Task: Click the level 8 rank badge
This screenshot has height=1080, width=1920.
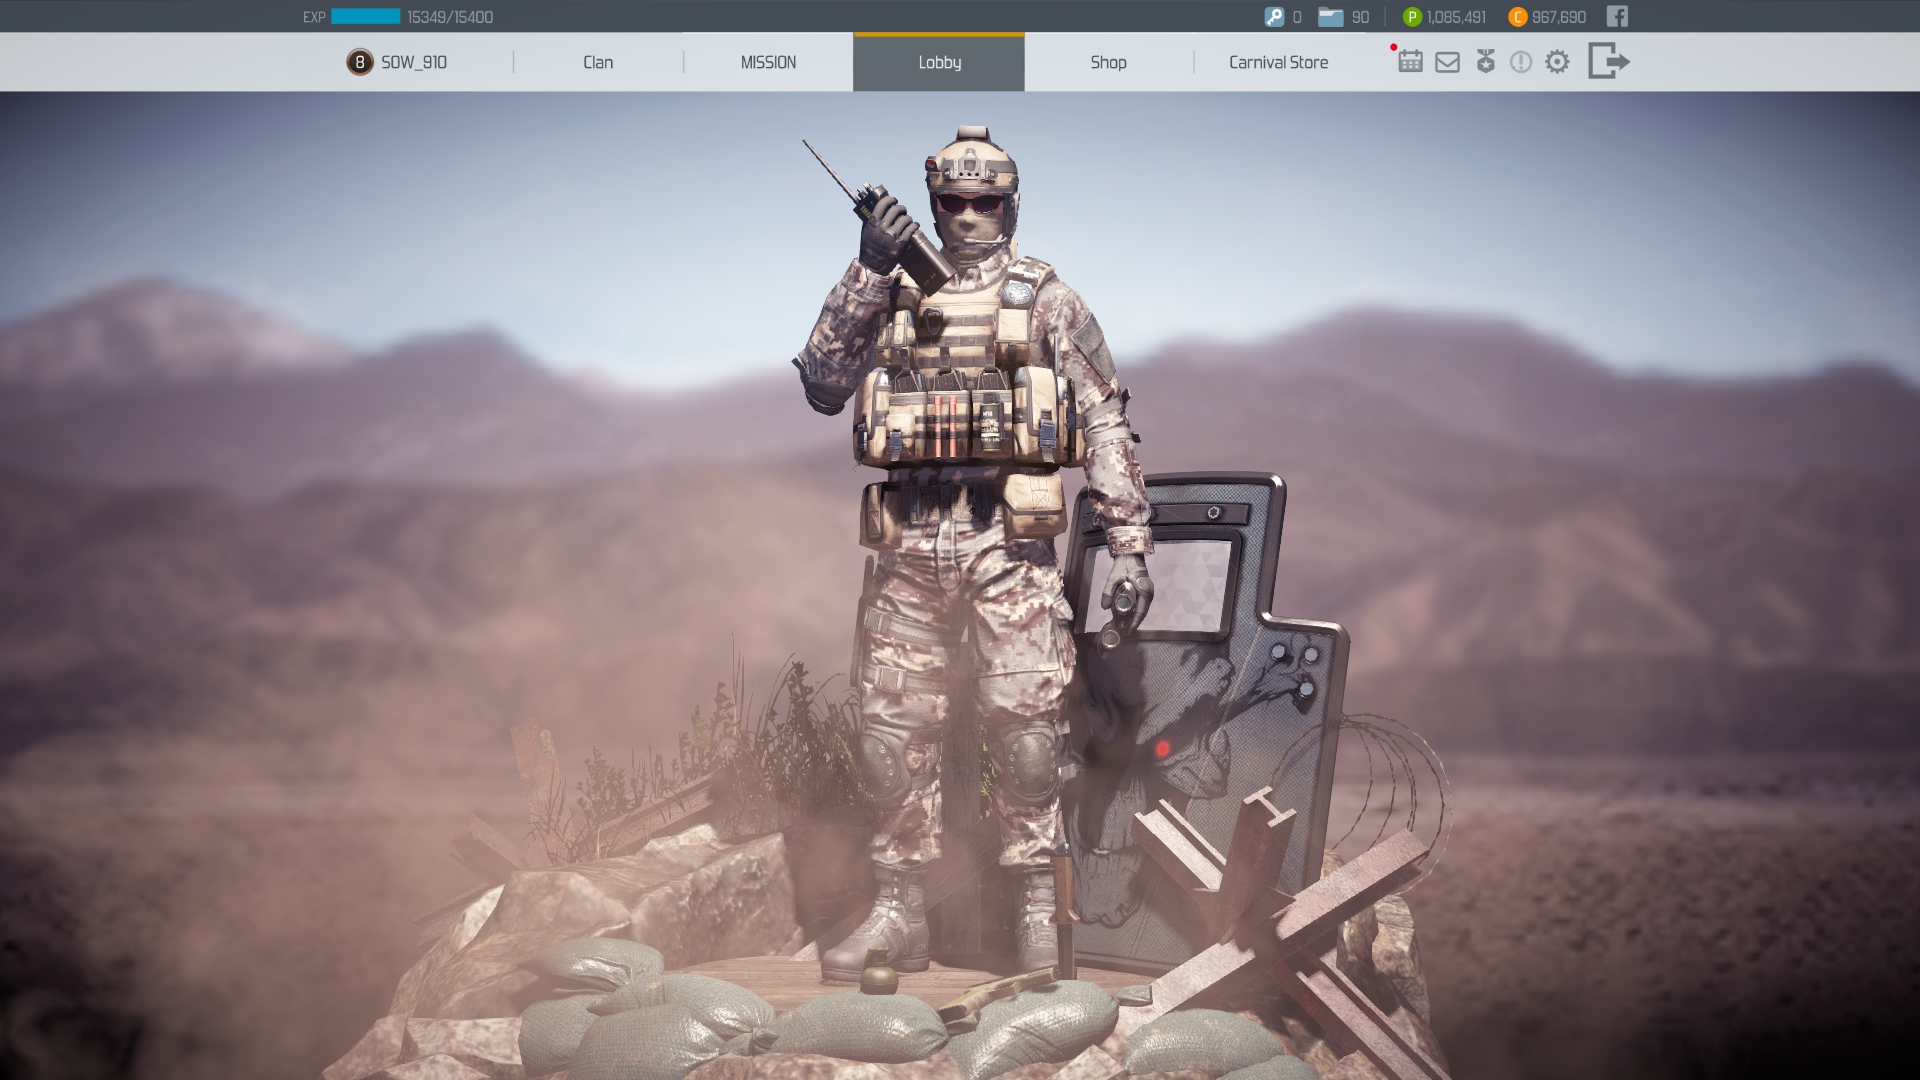Action: (x=360, y=62)
